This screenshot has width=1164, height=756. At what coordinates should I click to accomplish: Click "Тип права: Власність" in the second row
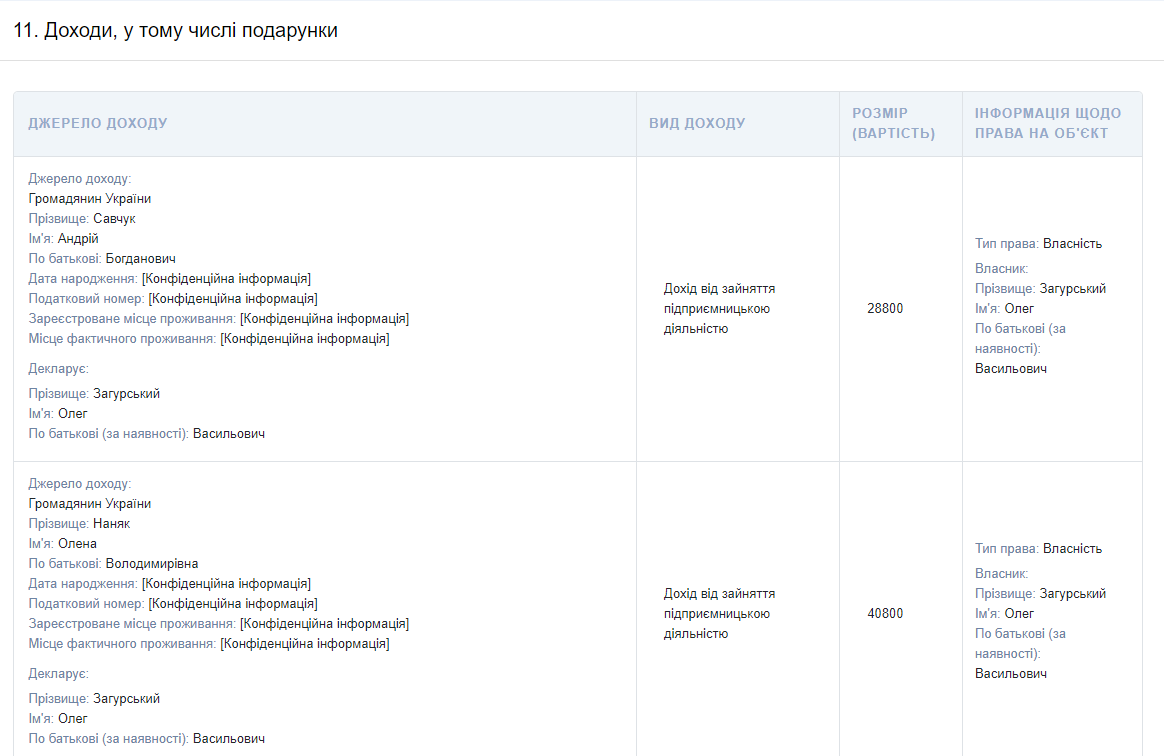1038,549
